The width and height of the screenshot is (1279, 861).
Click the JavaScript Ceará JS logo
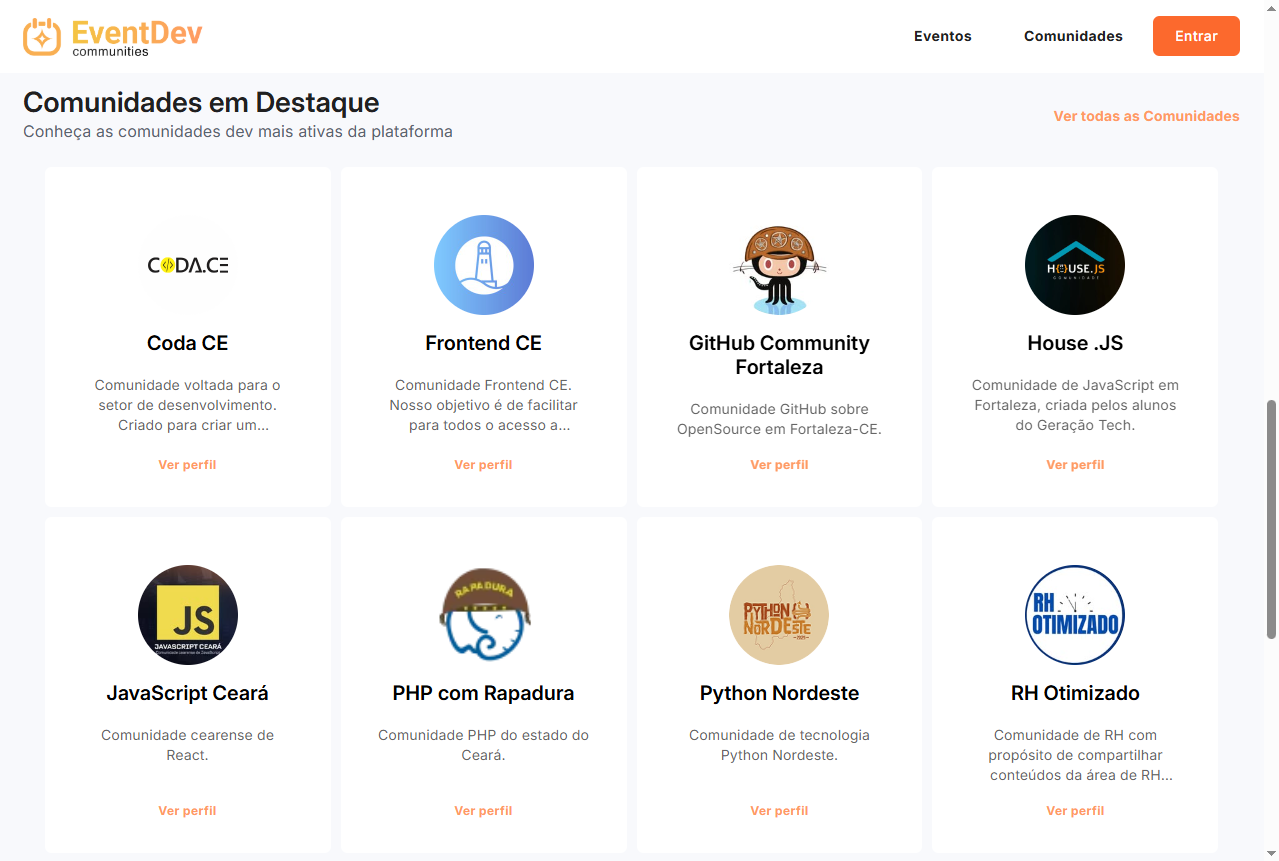point(188,615)
